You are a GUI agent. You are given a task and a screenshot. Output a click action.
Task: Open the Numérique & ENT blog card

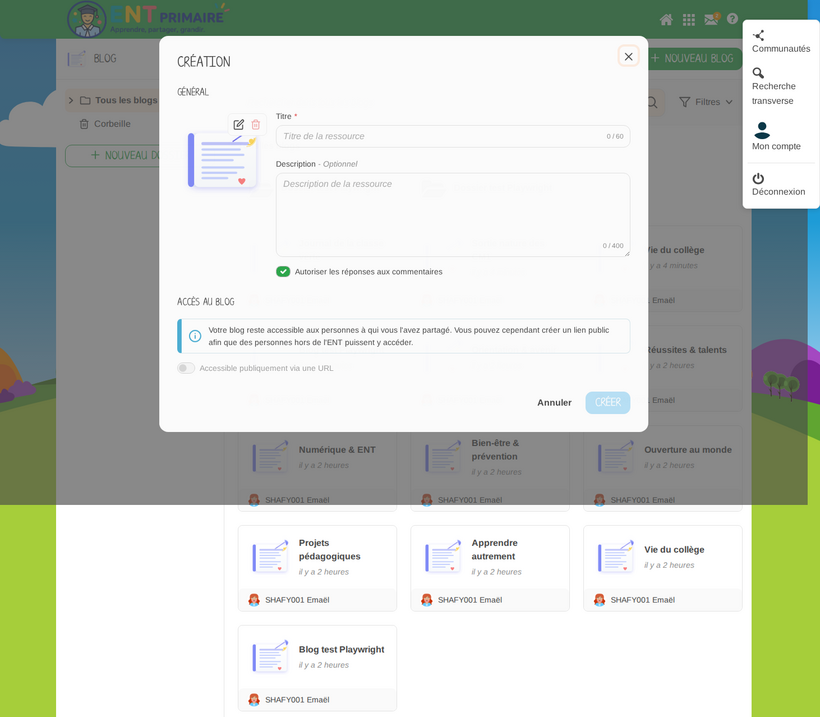pos(317,468)
